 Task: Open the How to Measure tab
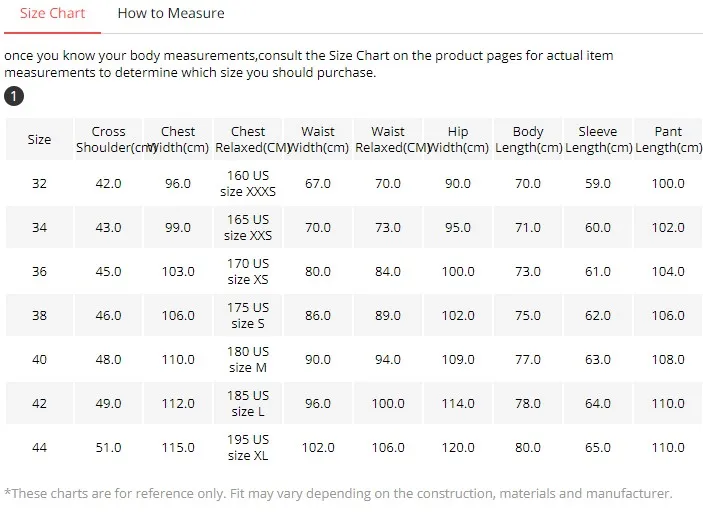[171, 13]
